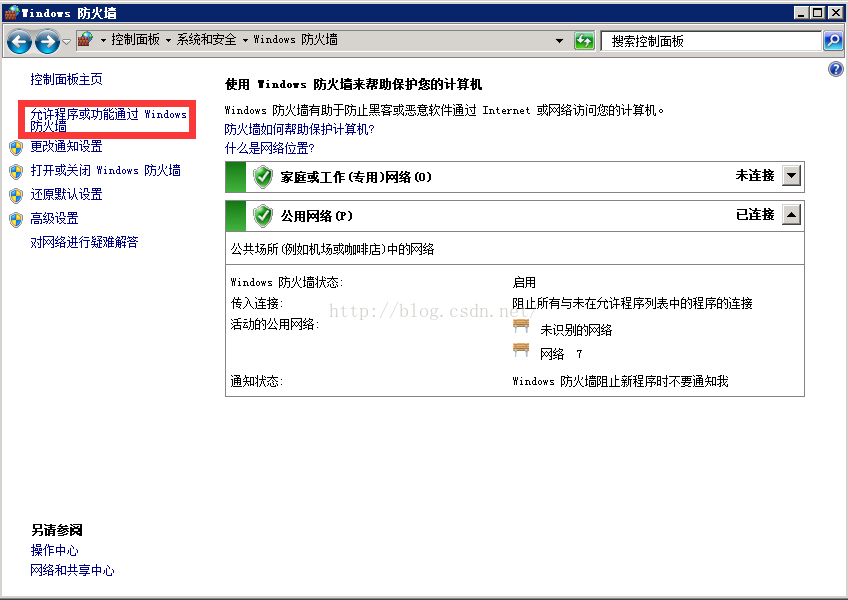The image size is (848, 600).
Task: Click the shield icon beside 更改通知设置
Action: (16, 147)
